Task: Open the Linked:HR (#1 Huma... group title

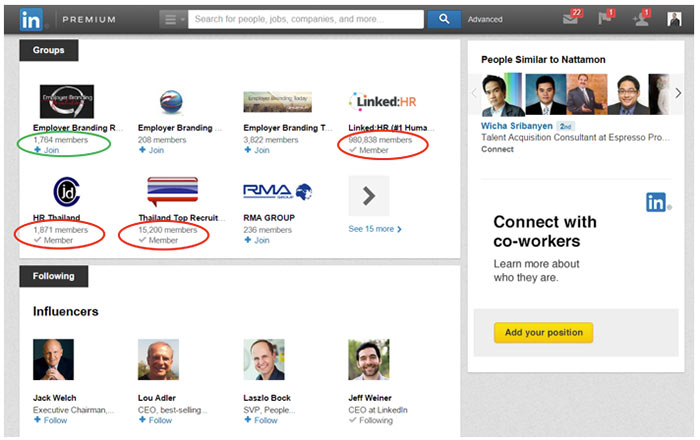Action: pos(391,128)
